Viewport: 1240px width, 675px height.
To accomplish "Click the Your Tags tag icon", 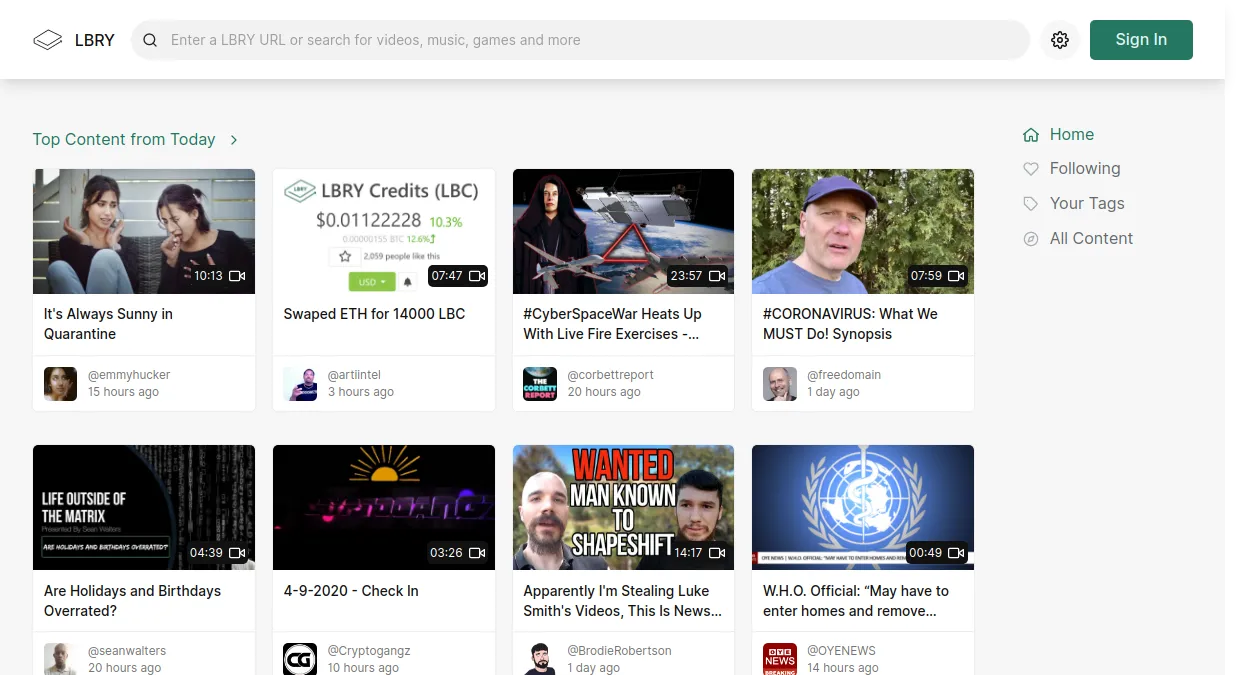I will pos(1031,204).
